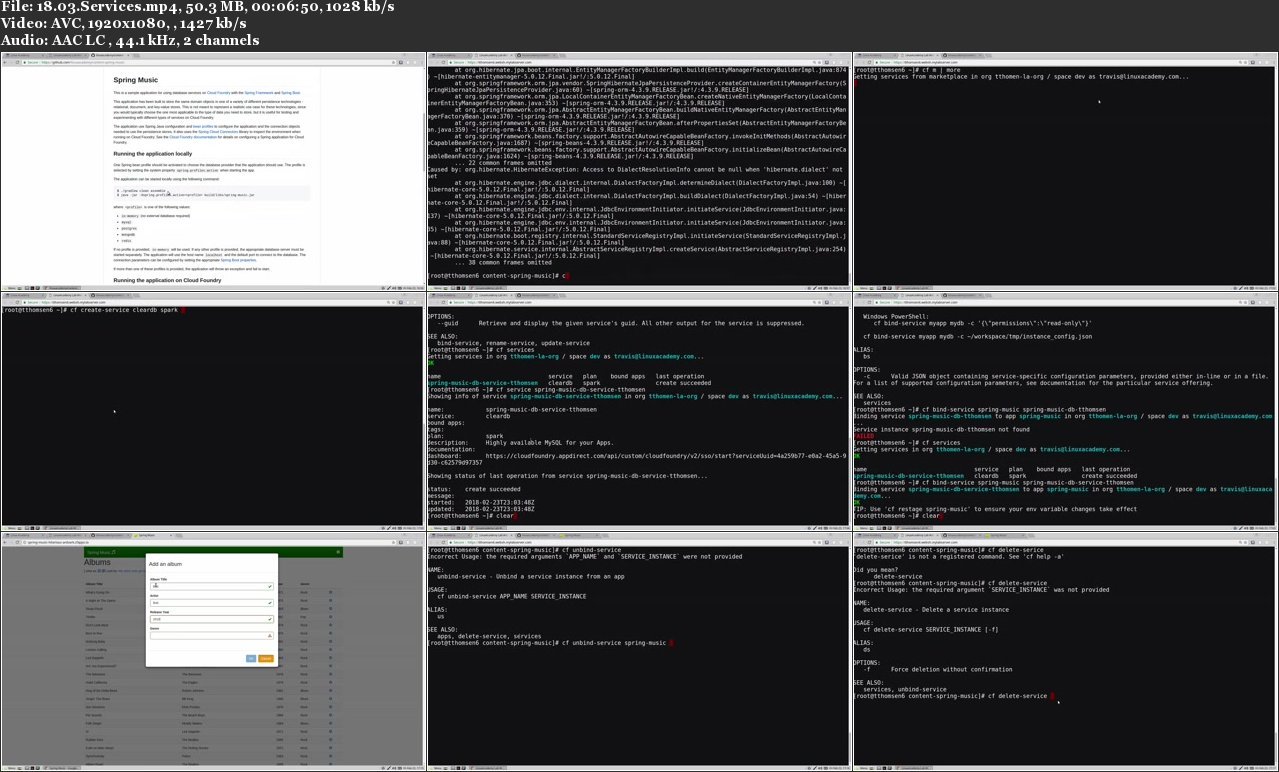Click usage line "cf unbind-service APP_NAME SERVICE_INSTANCE"
Screen dimensions: 1279x772
click(x=511, y=596)
